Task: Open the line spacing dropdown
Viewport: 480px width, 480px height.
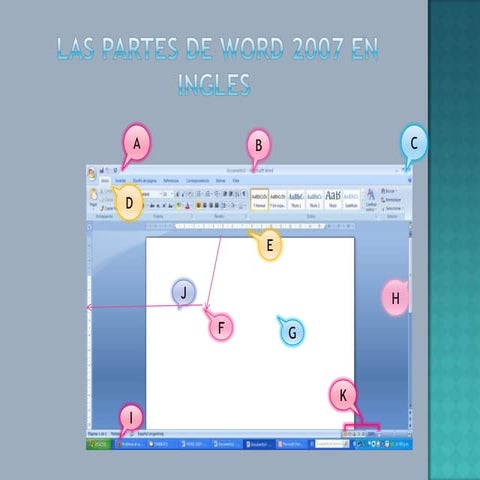Action: pos(223,206)
